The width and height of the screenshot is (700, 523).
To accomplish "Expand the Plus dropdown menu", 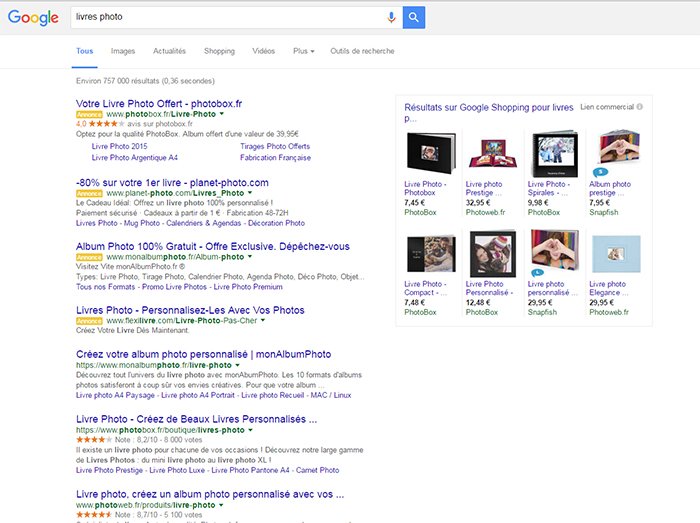I will [304, 51].
